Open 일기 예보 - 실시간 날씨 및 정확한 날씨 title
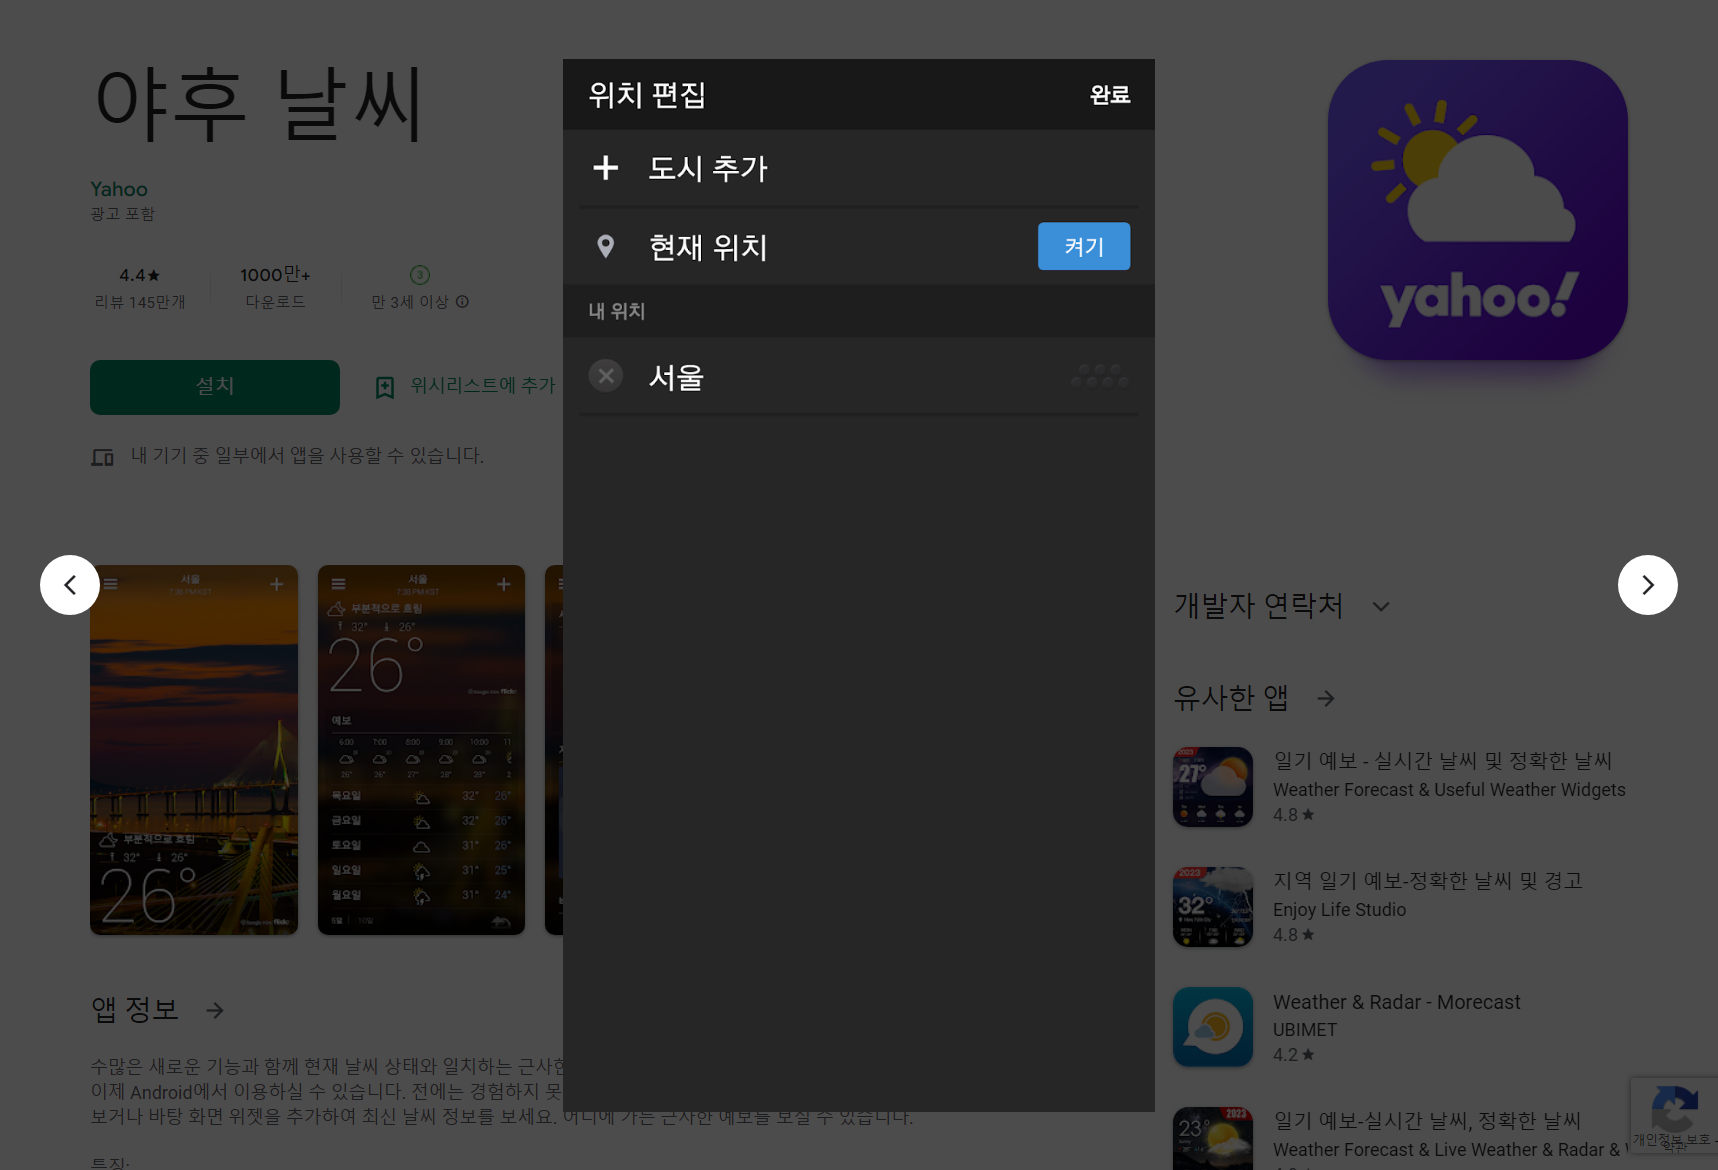Image resolution: width=1718 pixels, height=1170 pixels. 1442,761
